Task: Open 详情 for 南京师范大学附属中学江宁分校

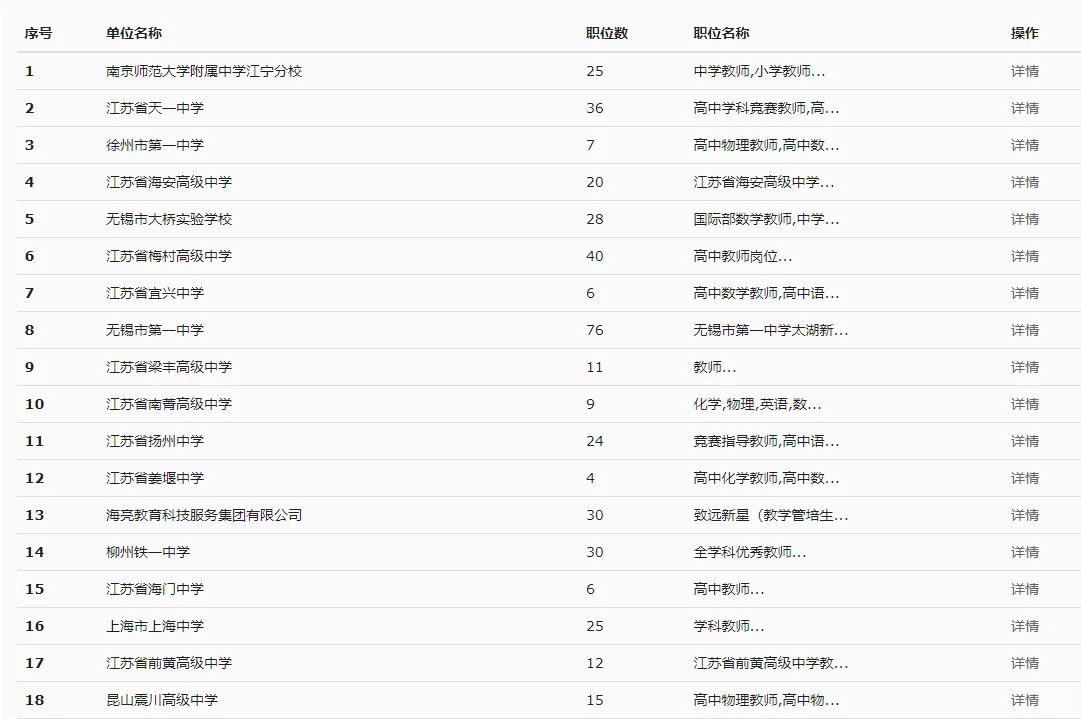Action: (1022, 71)
